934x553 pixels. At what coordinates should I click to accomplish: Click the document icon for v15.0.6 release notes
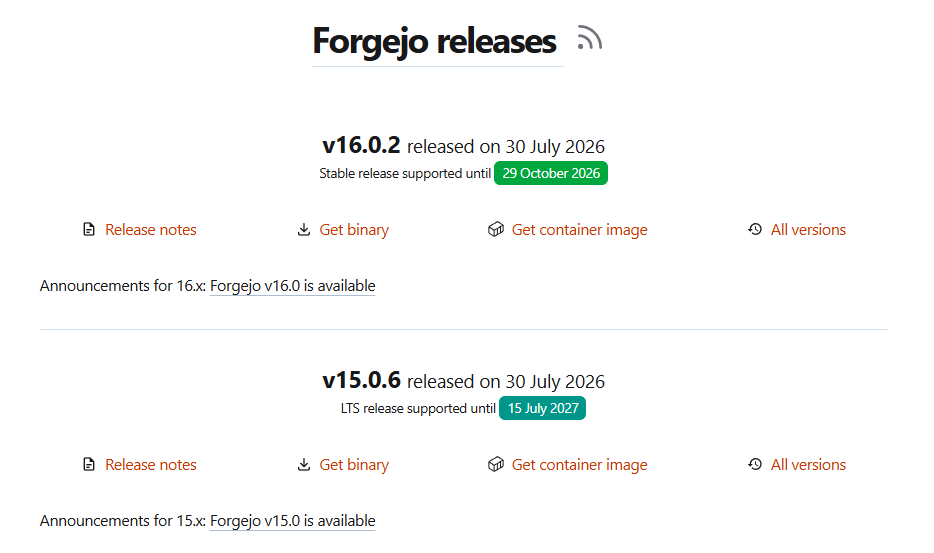[89, 464]
